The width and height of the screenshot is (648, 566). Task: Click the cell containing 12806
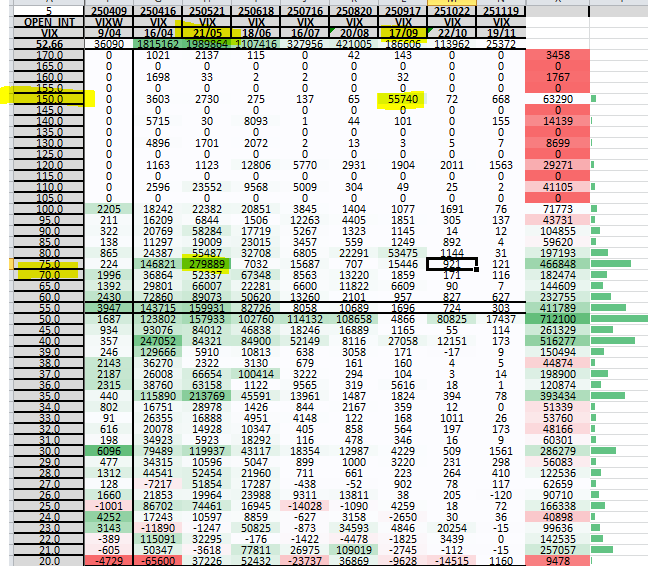pyautogui.click(x=256, y=165)
